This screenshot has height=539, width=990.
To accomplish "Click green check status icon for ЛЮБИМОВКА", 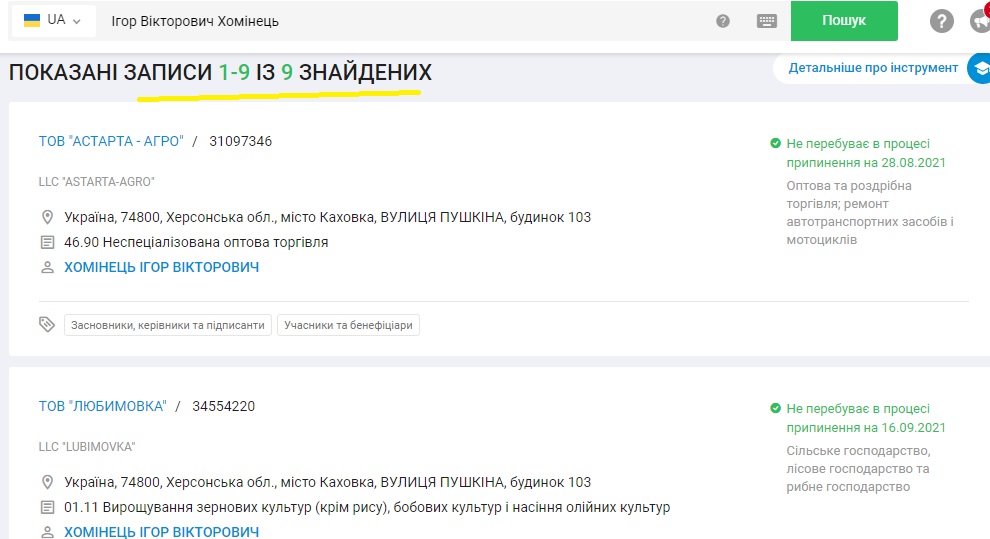I will click(x=775, y=409).
